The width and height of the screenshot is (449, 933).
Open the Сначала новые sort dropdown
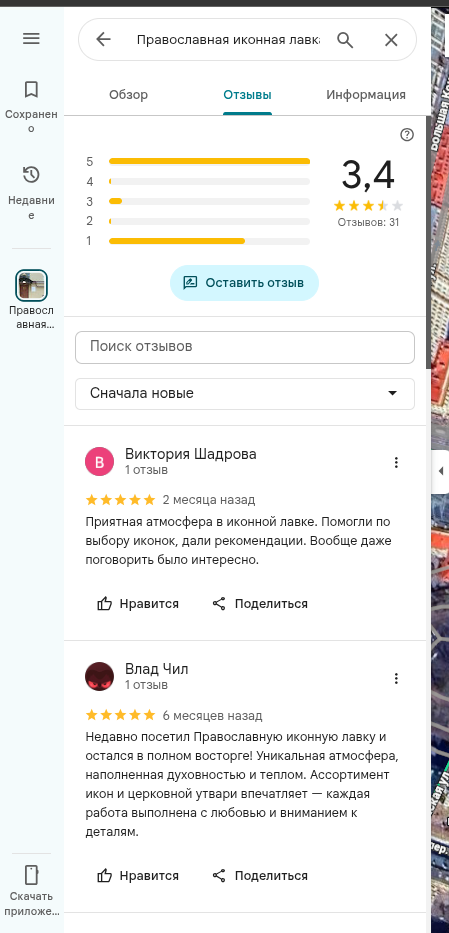pos(244,393)
